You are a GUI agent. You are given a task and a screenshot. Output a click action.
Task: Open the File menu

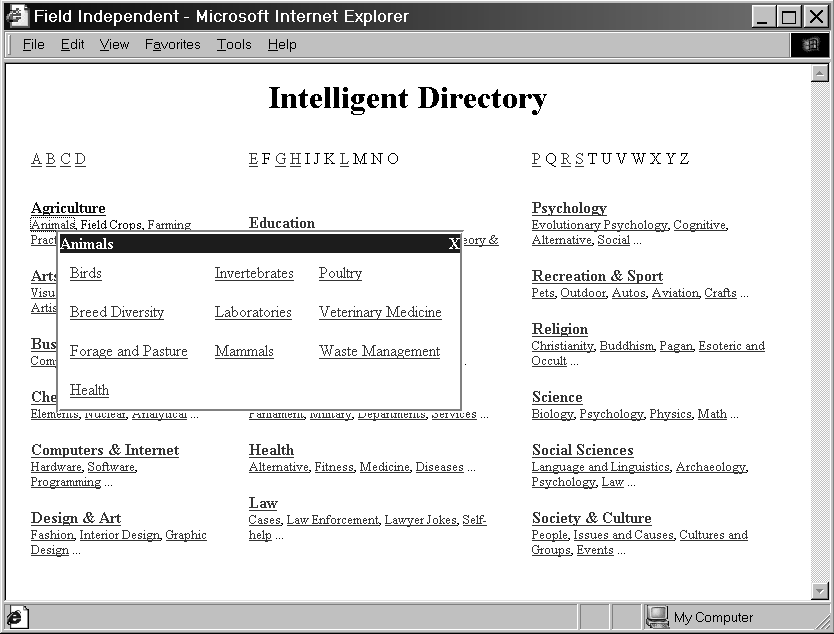point(33,45)
